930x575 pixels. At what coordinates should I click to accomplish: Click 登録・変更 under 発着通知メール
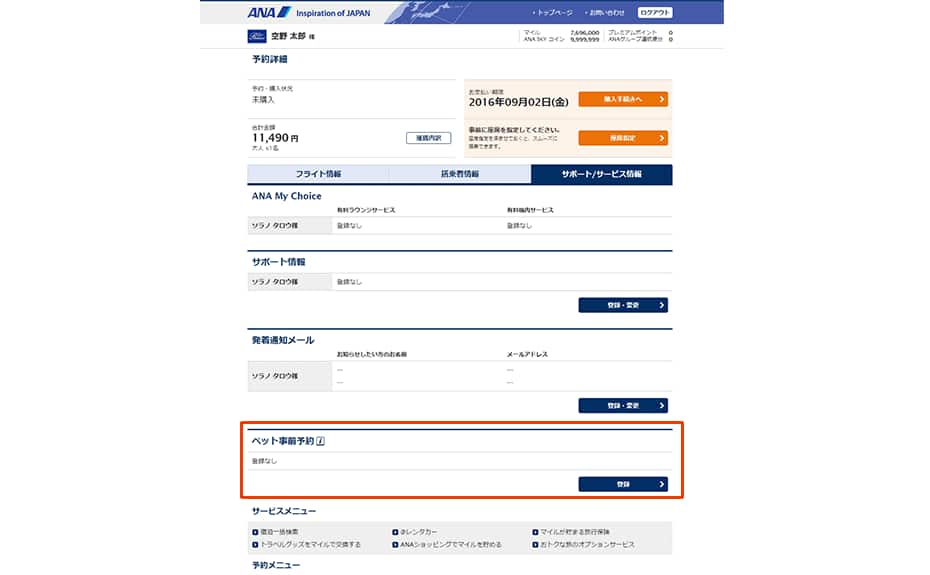click(623, 405)
